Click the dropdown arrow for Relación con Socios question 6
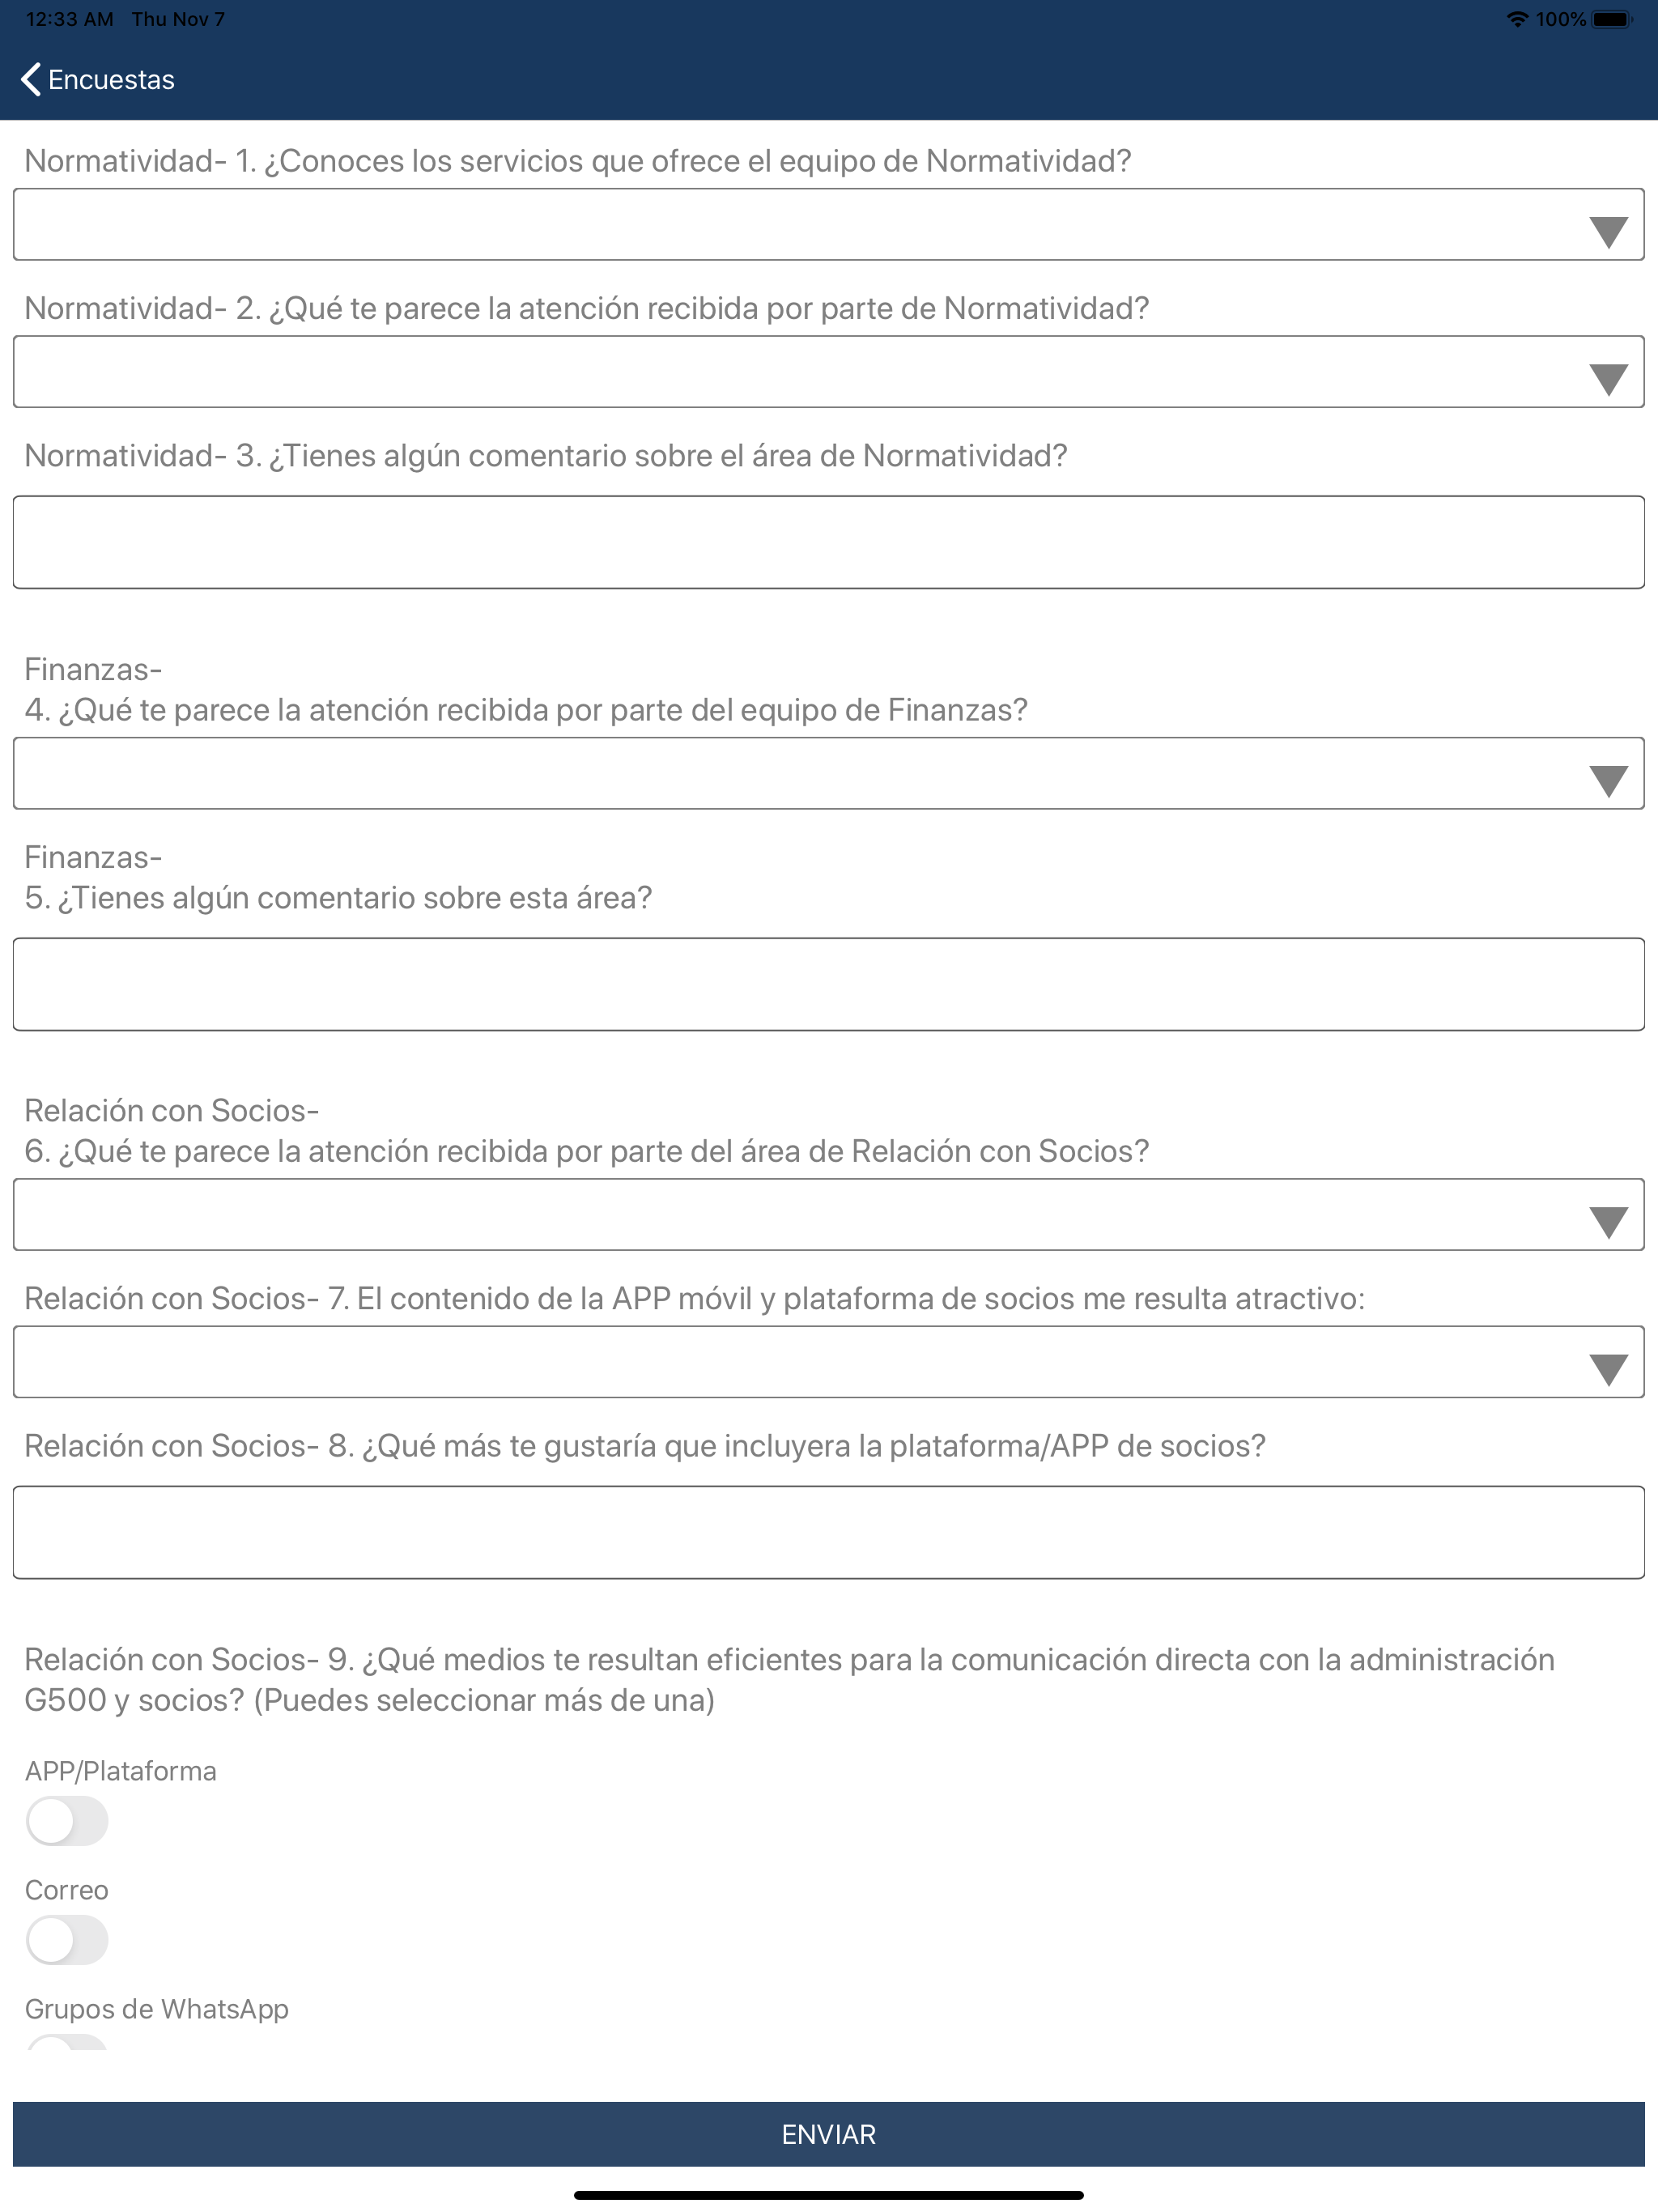 tap(1608, 1222)
